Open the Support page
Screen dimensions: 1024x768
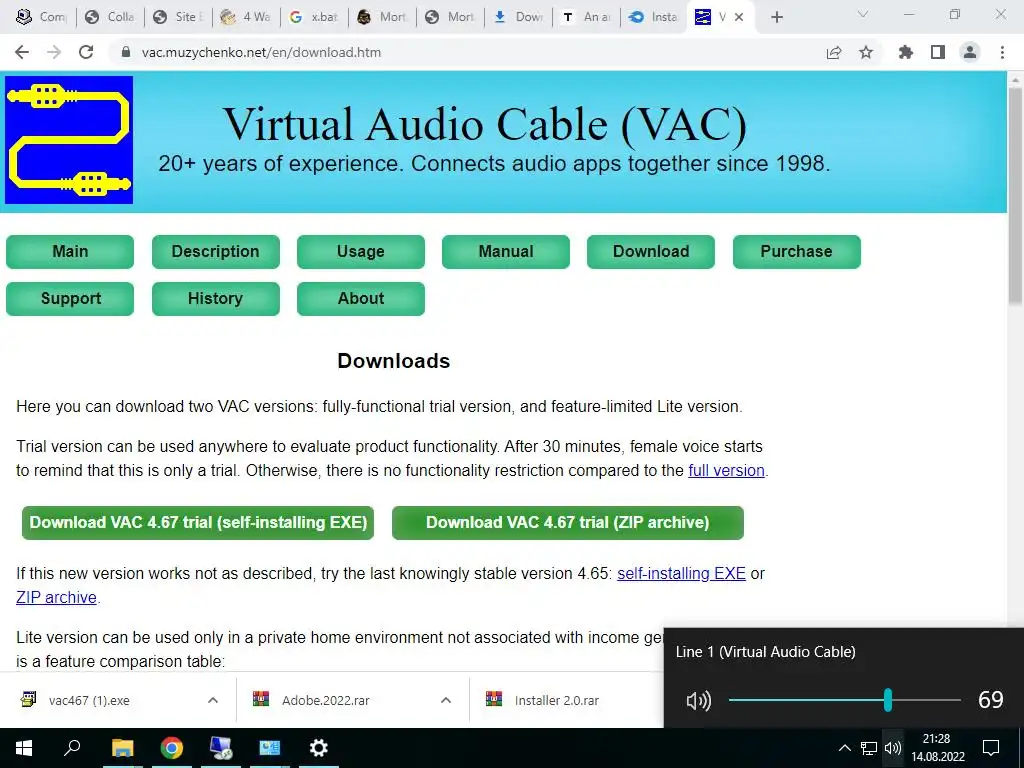coord(70,298)
